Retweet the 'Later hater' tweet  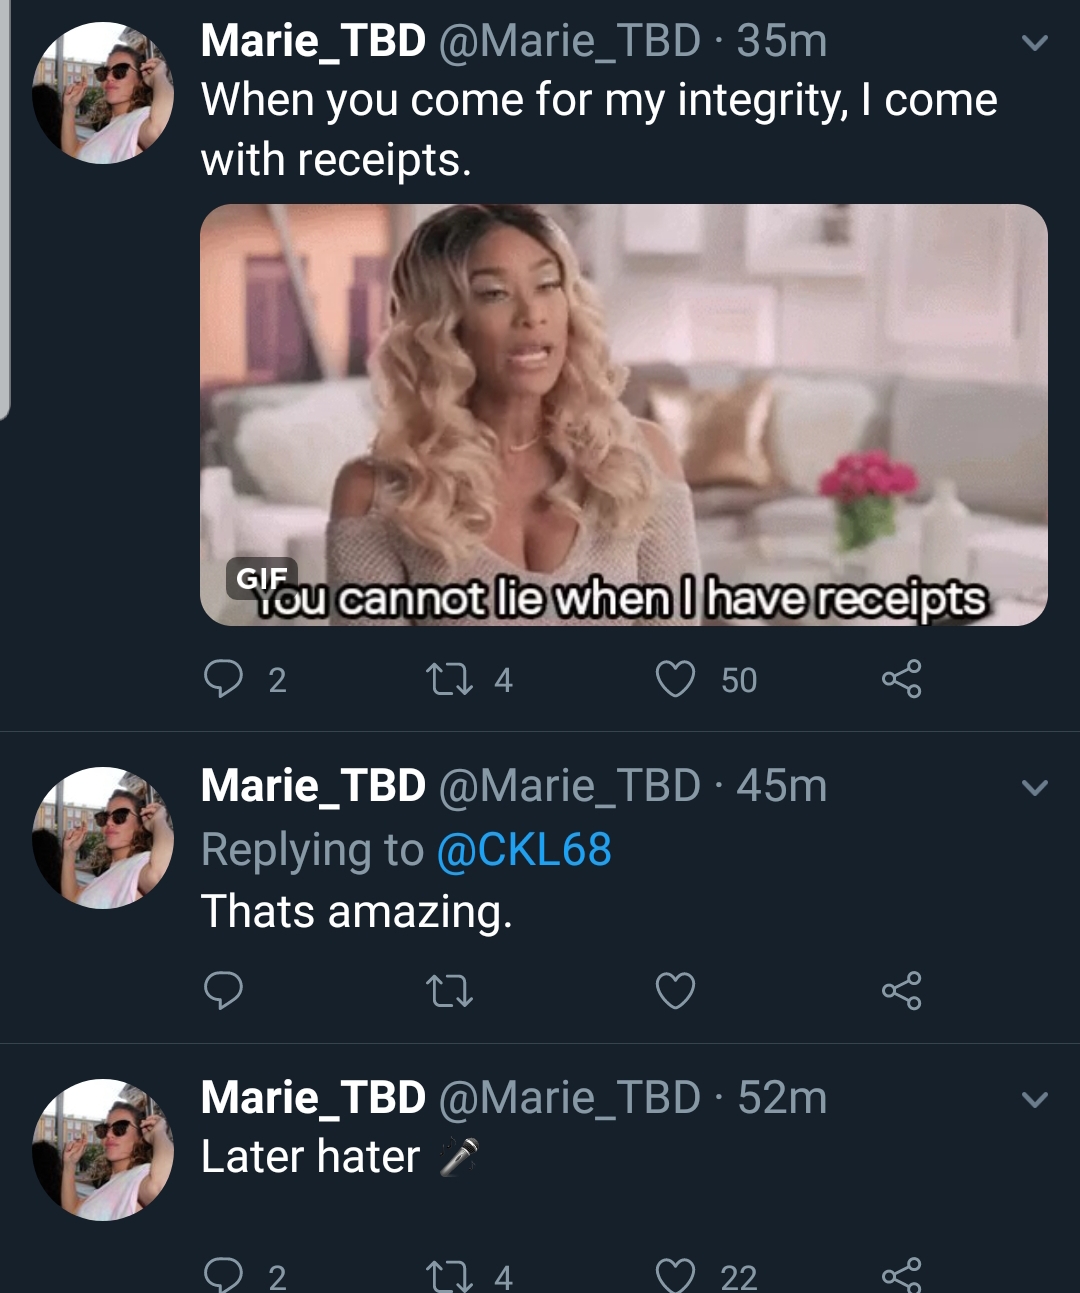pos(449,1276)
